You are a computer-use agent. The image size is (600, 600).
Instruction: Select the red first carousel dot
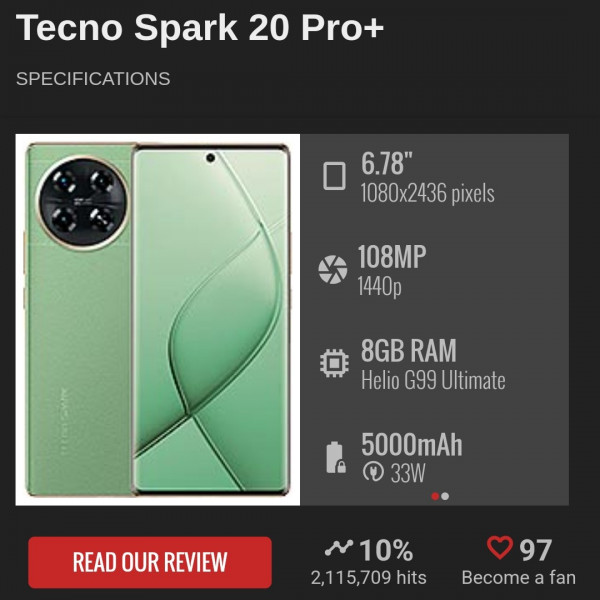coord(435,496)
